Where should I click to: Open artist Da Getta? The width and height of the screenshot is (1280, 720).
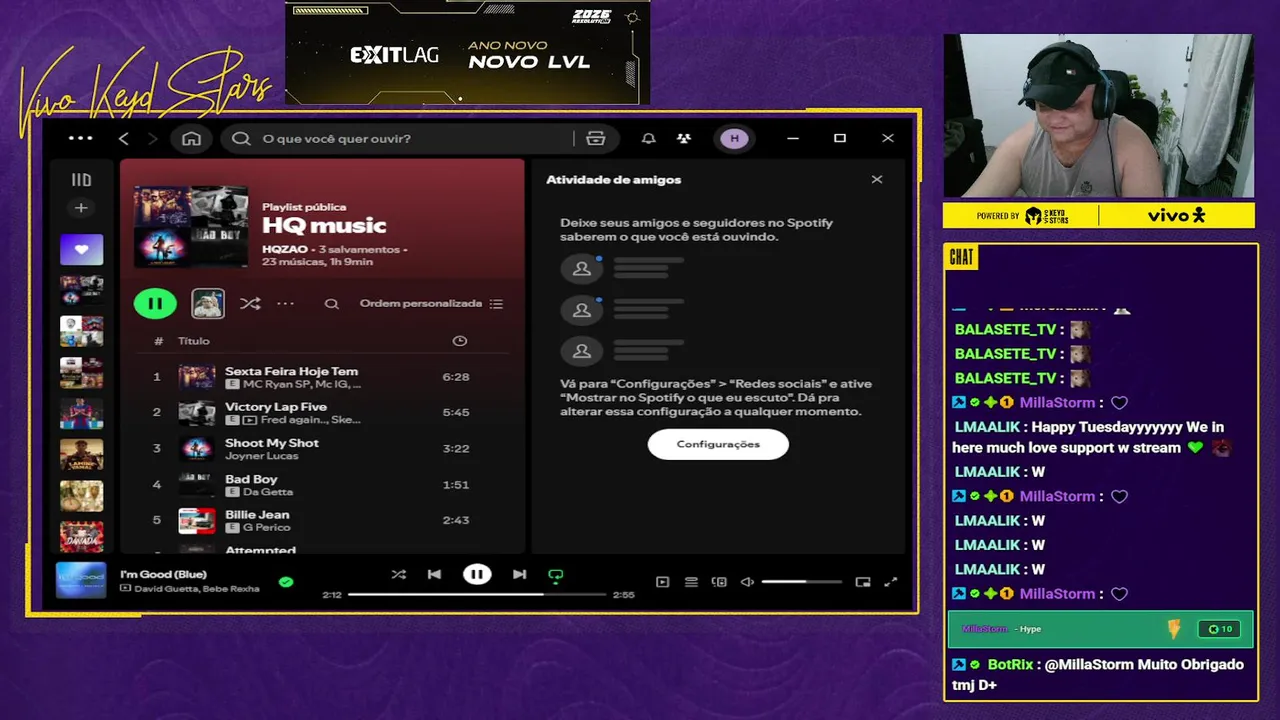pyautogui.click(x=267, y=492)
